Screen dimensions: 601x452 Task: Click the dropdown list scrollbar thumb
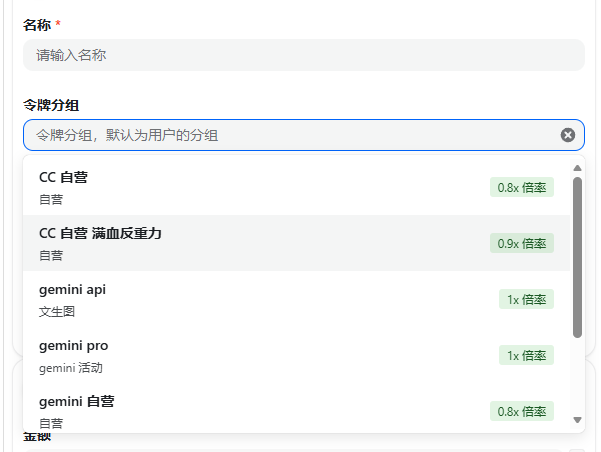pyautogui.click(x=577, y=257)
